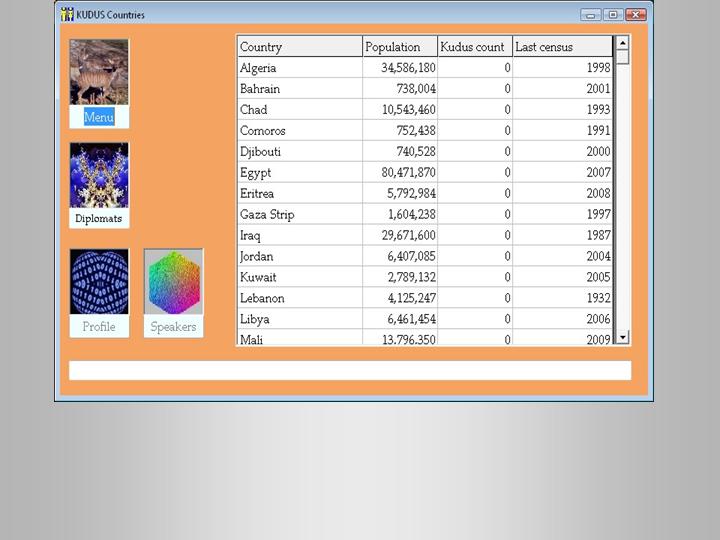The image size is (720, 540).
Task: Select the Algeria row in the table
Action: [x=299, y=68]
